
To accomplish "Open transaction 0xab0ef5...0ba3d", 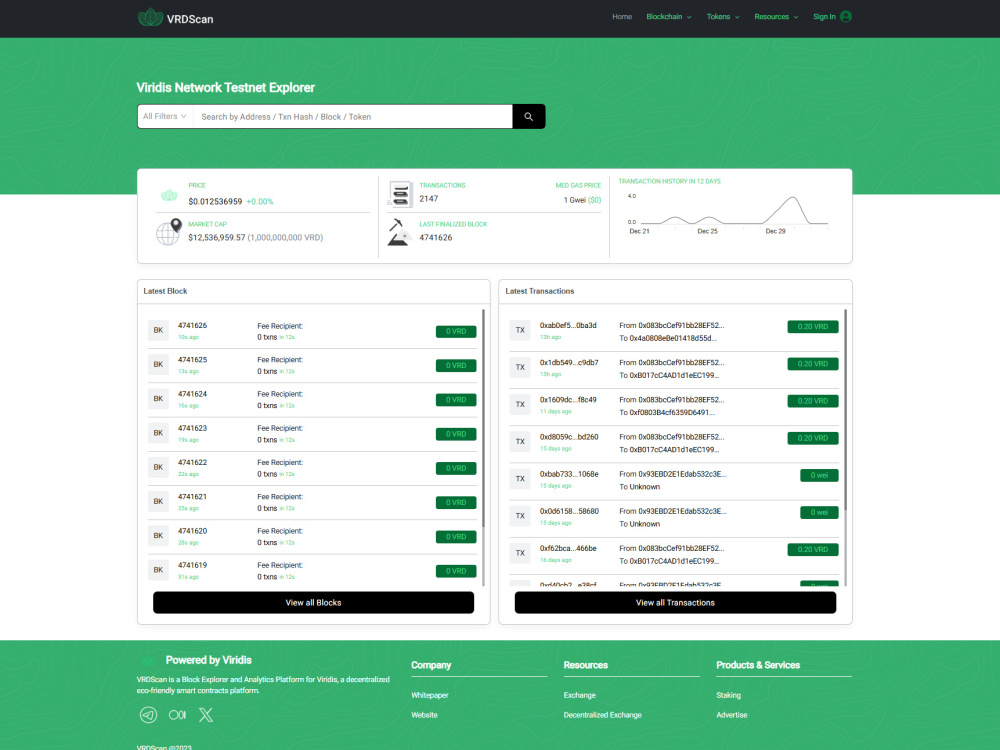I will 568,325.
